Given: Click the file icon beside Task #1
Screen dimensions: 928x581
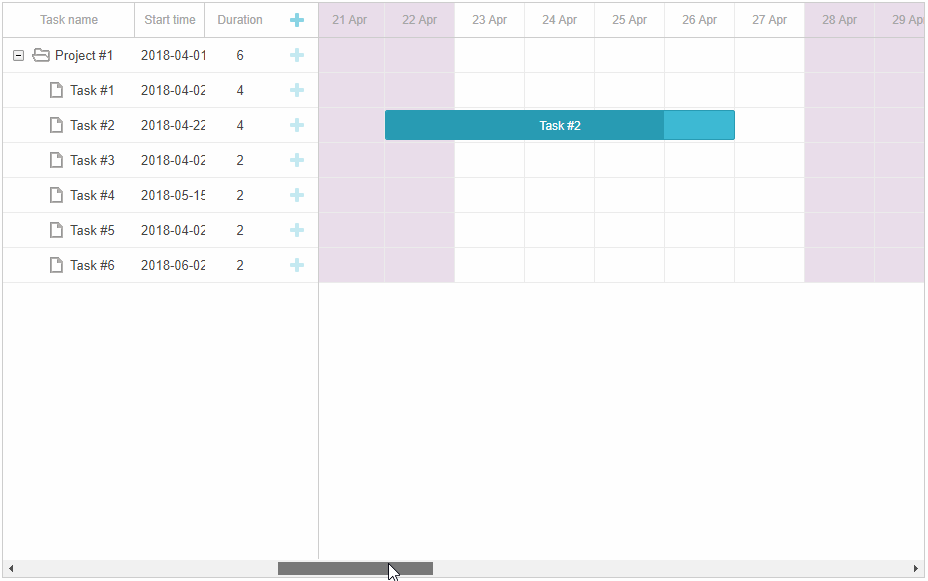Looking at the screenshot, I should (x=56, y=90).
